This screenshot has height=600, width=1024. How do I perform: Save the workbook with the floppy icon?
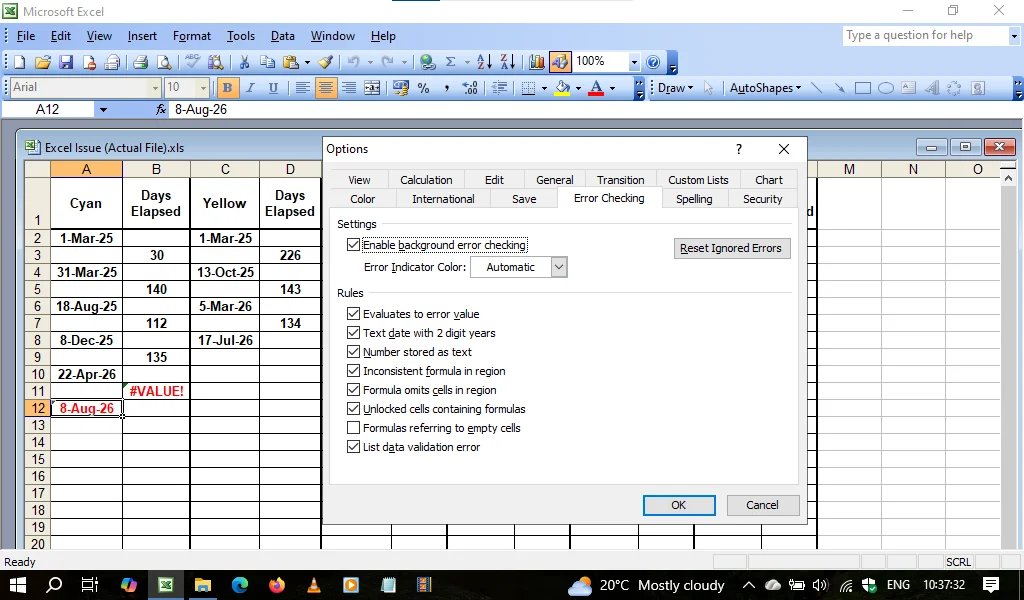[65, 62]
